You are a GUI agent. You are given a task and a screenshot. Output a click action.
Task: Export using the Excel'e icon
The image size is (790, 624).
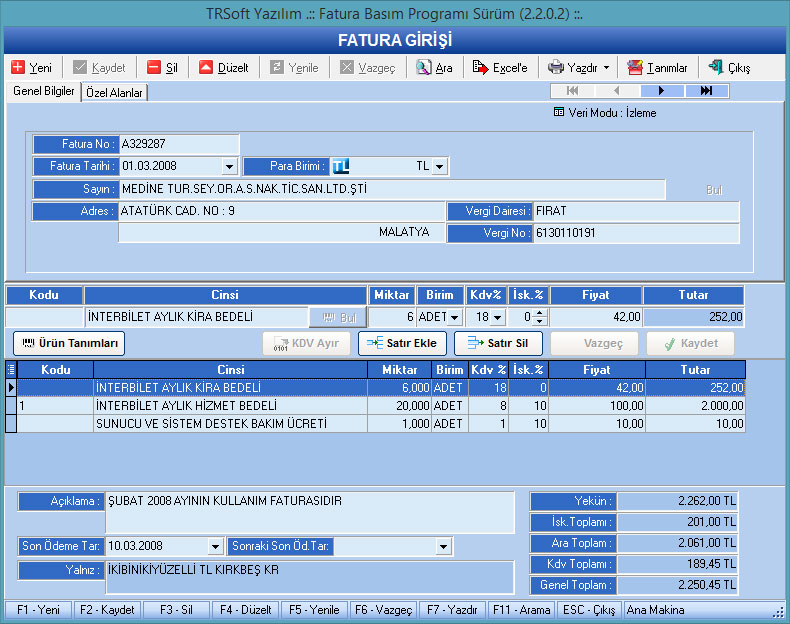pyautogui.click(x=480, y=67)
